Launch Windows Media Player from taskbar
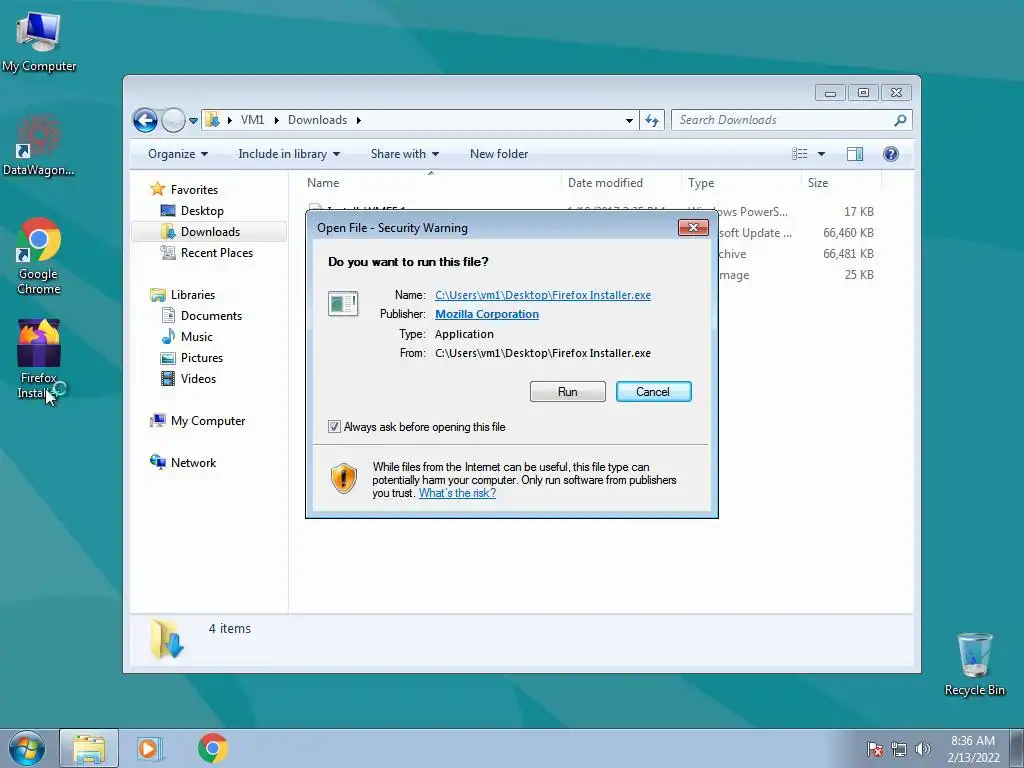Viewport: 1024px width, 768px height. click(x=150, y=748)
